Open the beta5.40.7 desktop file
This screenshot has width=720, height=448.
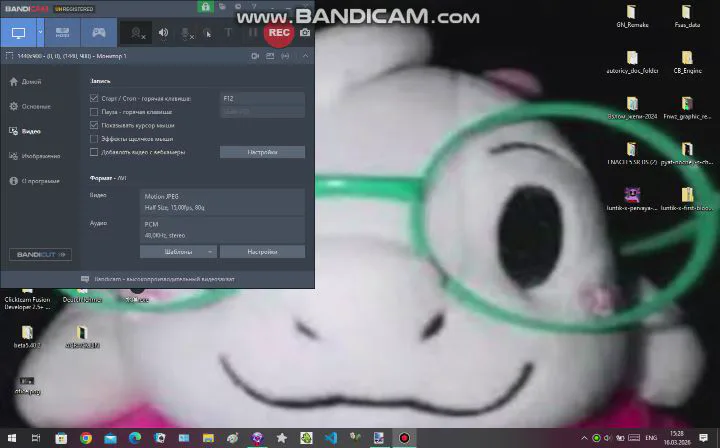(27, 336)
